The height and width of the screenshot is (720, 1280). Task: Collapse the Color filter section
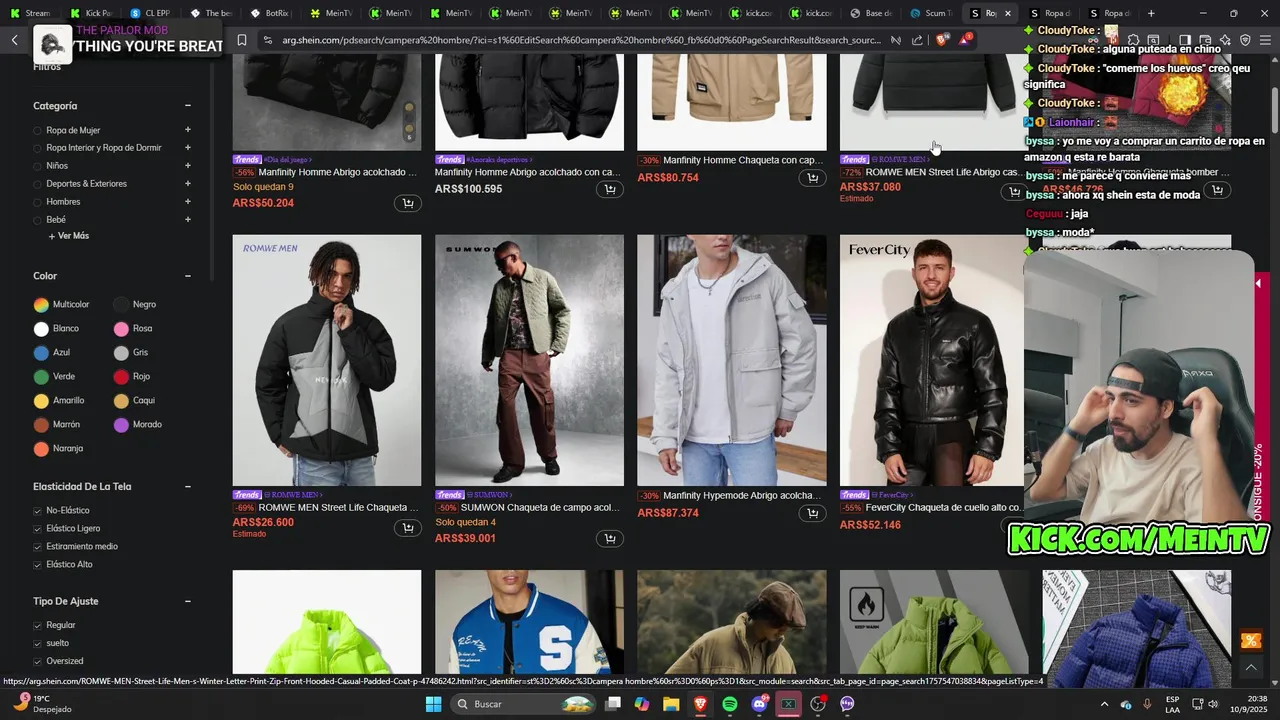click(187, 276)
